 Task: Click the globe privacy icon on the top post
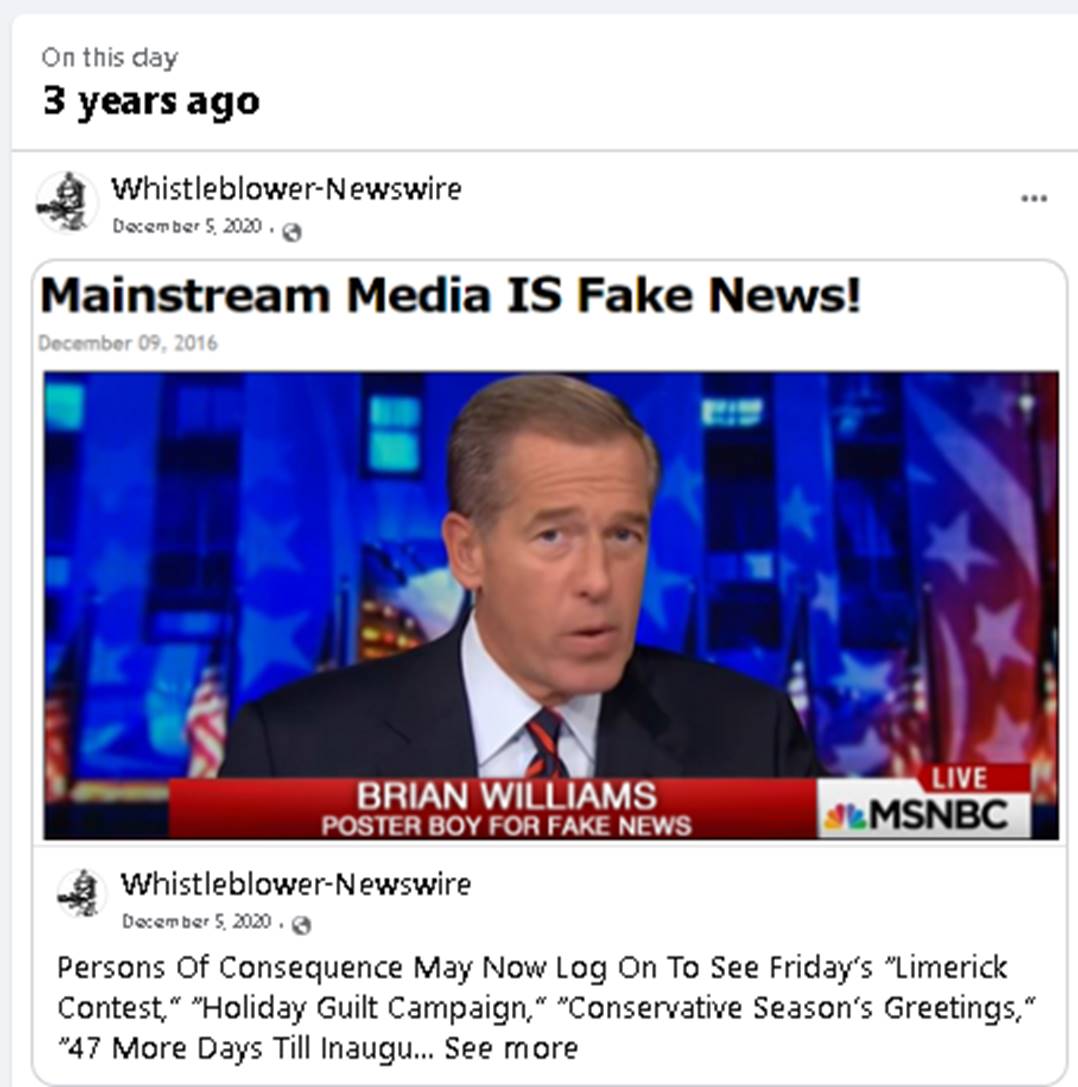click(292, 232)
